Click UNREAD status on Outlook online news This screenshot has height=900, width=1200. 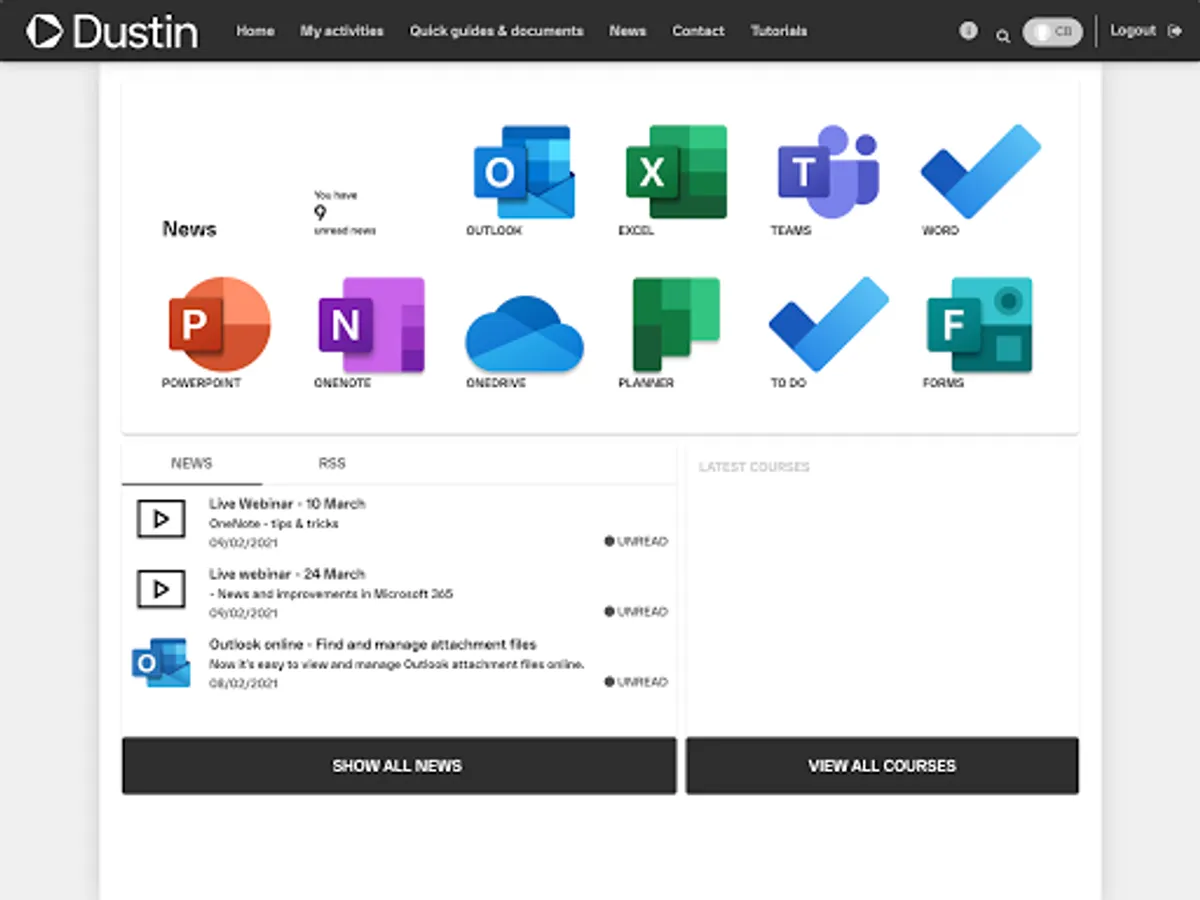[x=636, y=682]
